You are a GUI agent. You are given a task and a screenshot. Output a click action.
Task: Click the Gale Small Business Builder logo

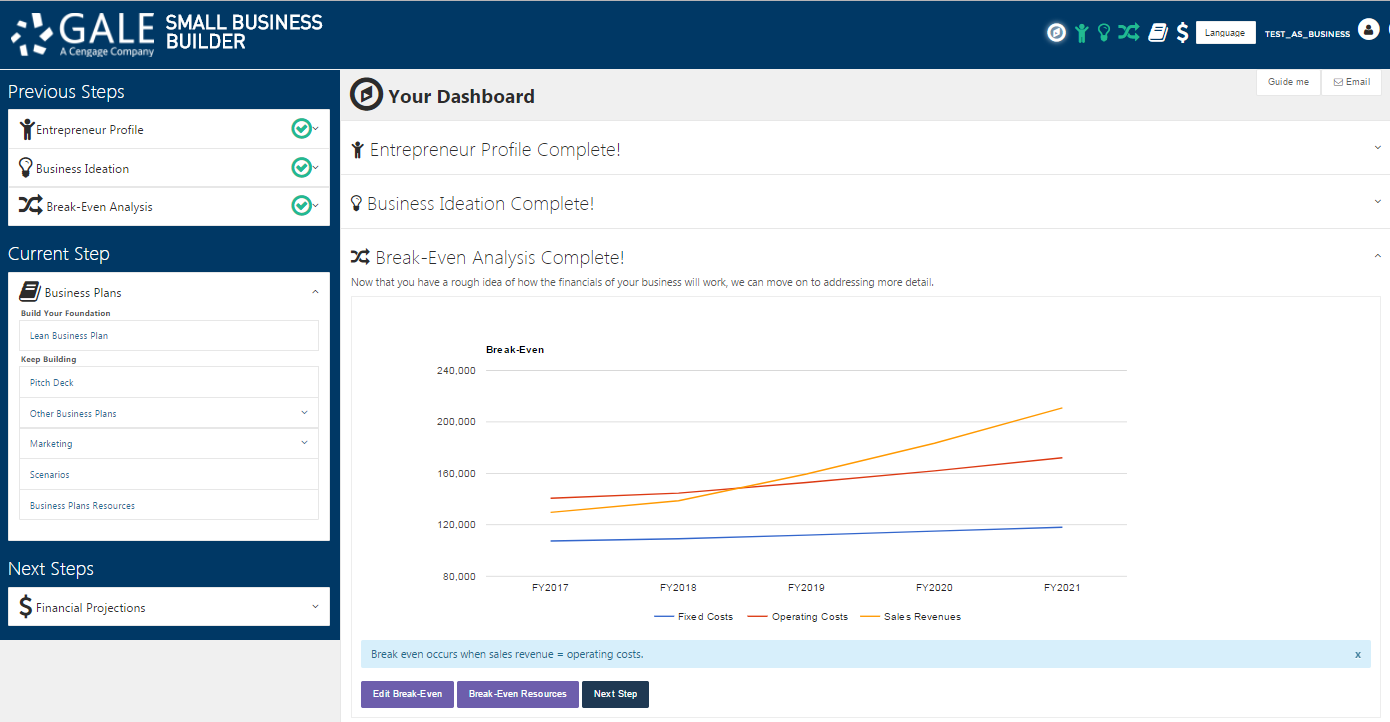tap(167, 34)
